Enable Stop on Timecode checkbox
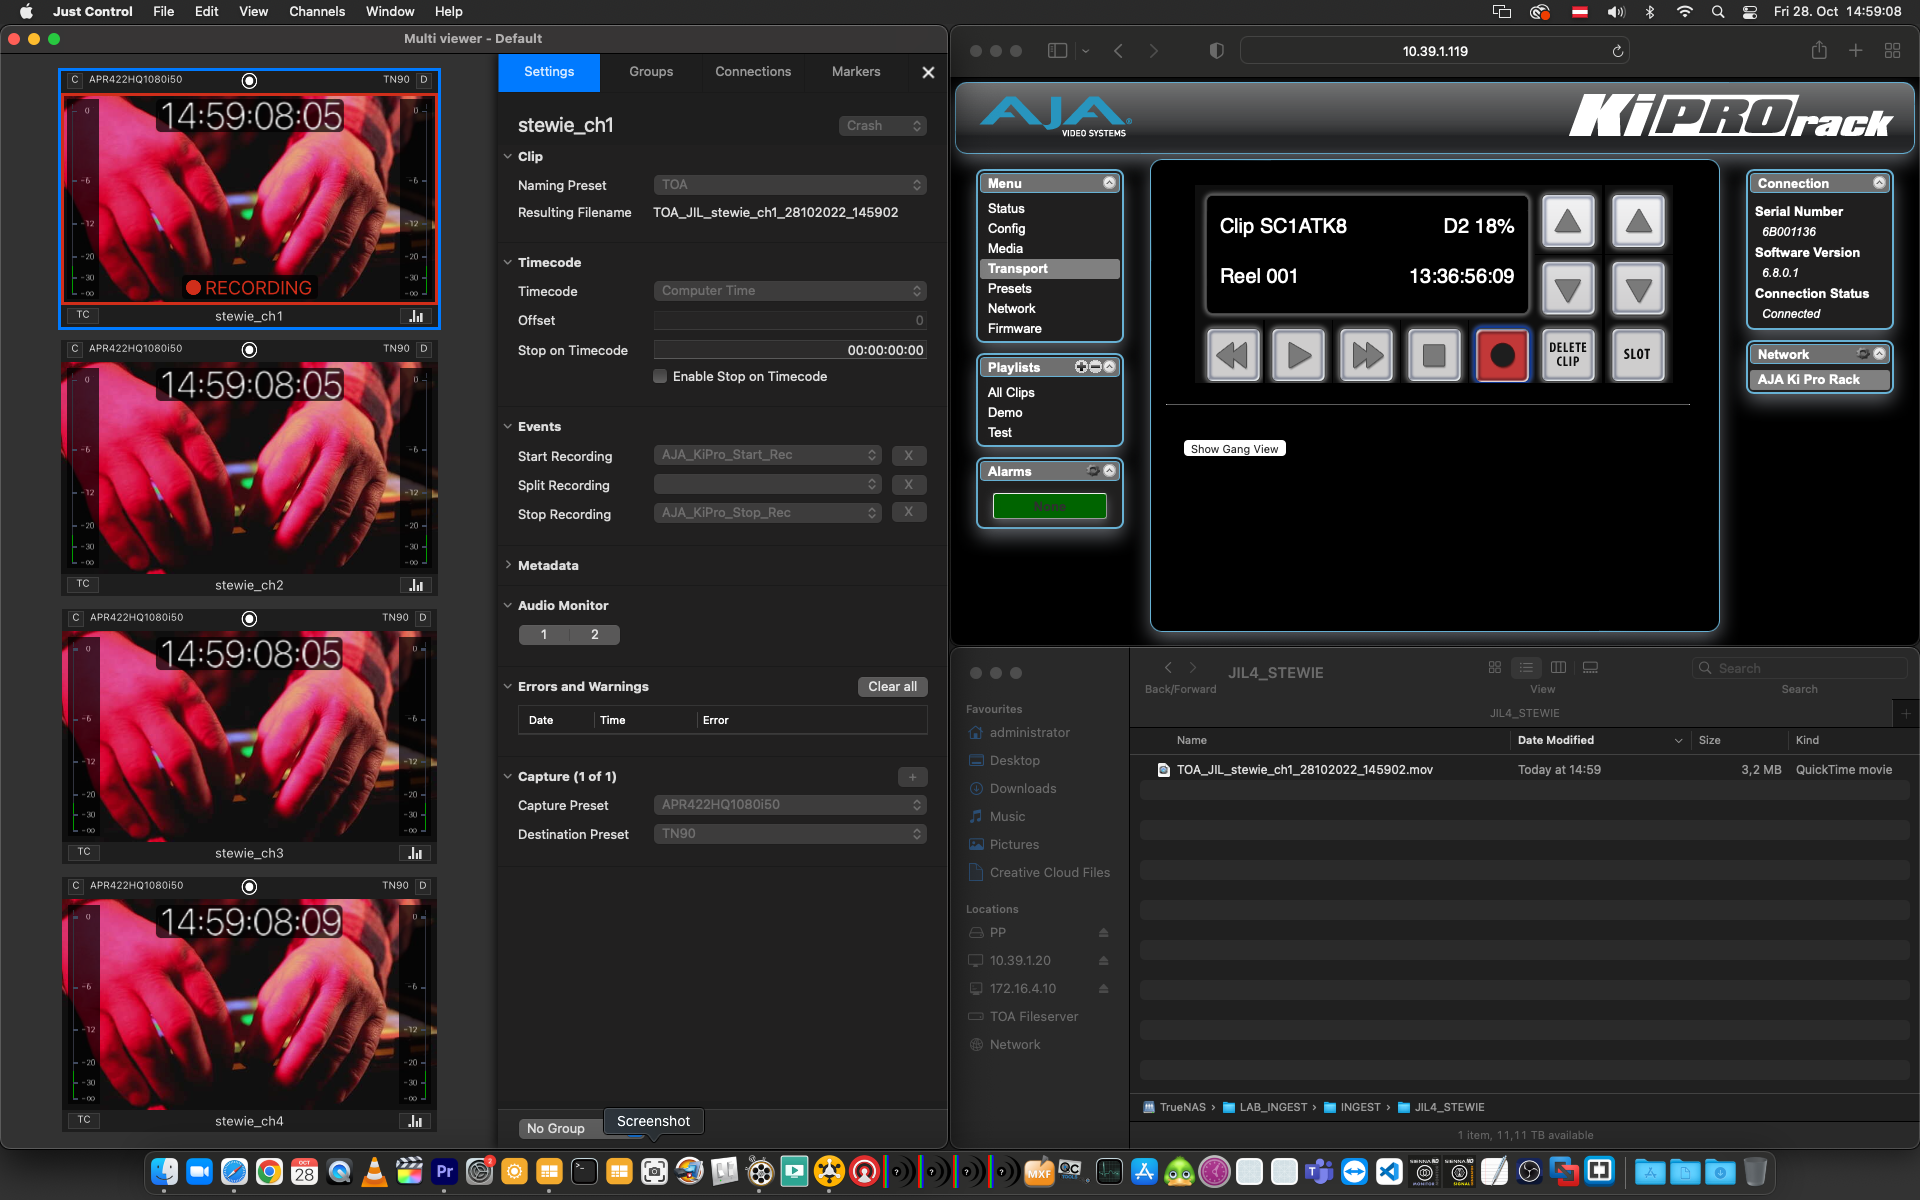This screenshot has width=1920, height=1200. pyautogui.click(x=660, y=377)
